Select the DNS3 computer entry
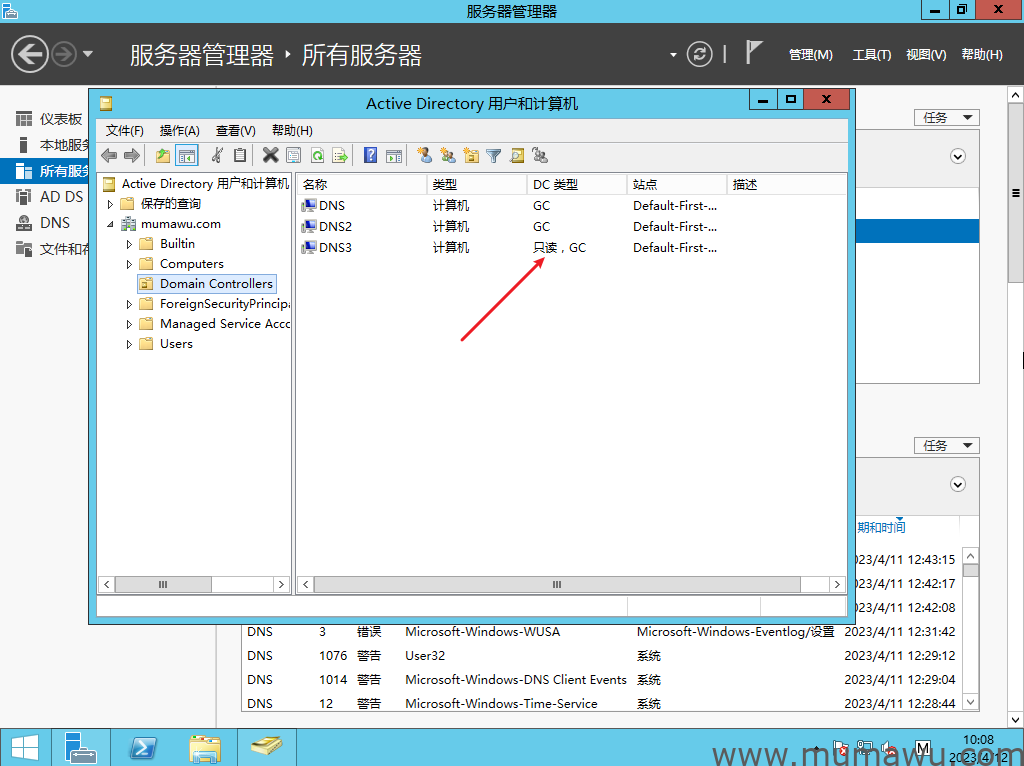The image size is (1024, 766). (x=335, y=247)
